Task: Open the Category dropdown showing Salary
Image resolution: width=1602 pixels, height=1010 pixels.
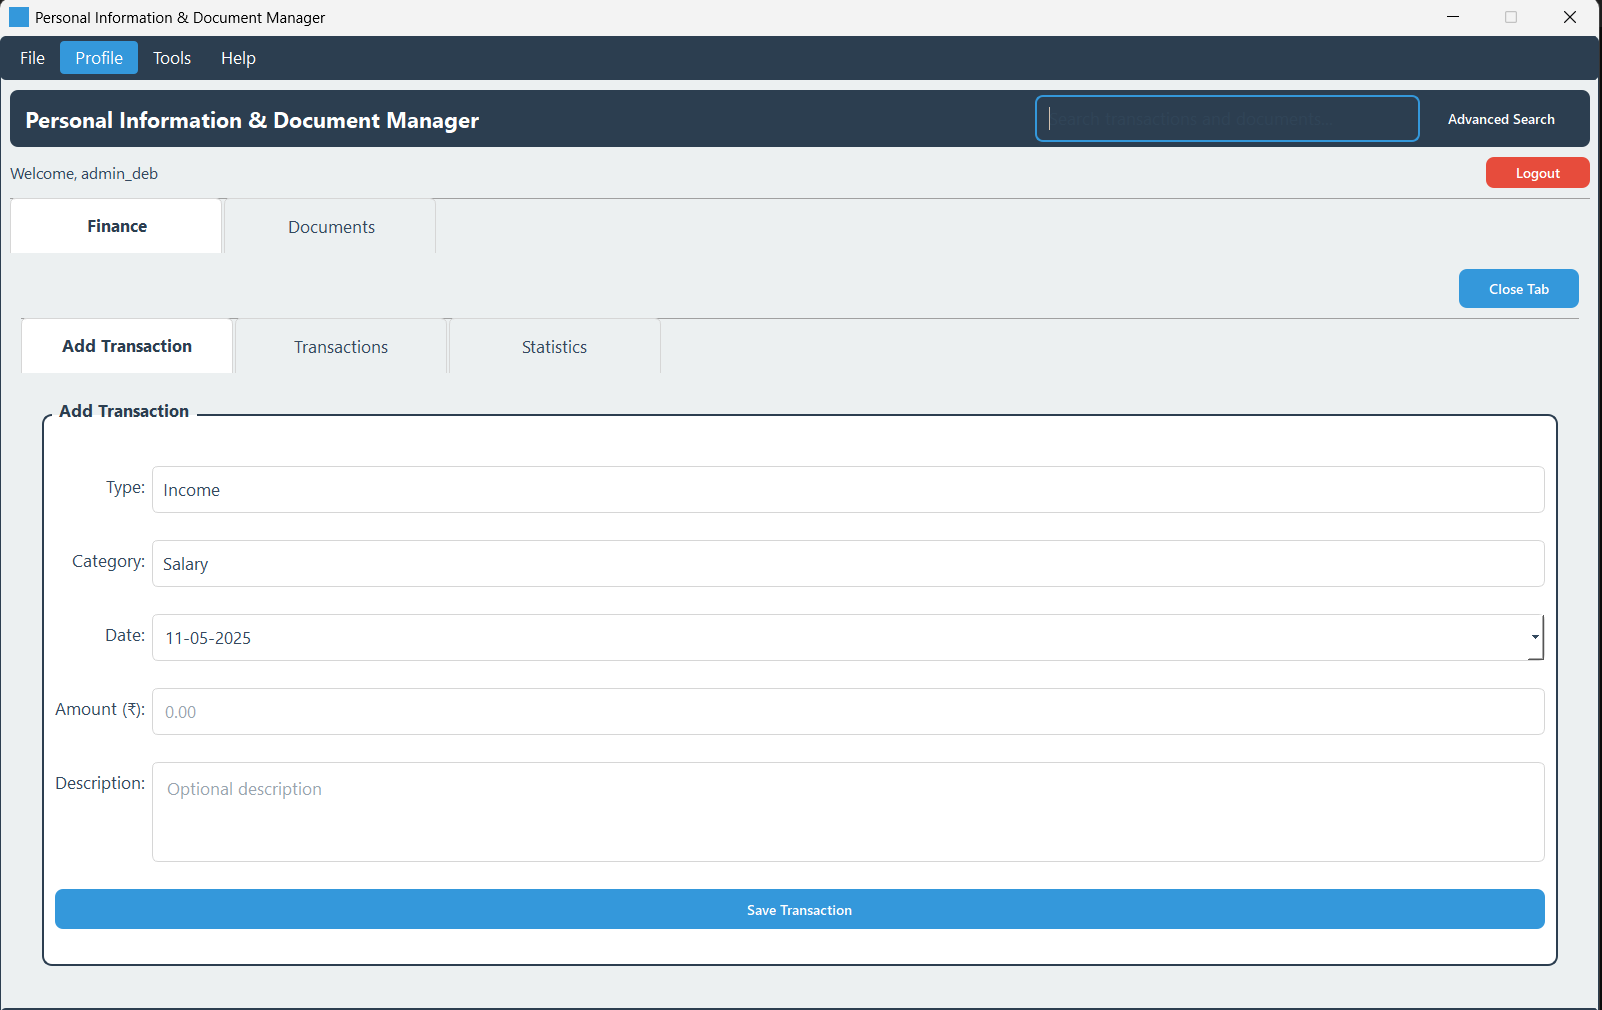Action: point(848,564)
